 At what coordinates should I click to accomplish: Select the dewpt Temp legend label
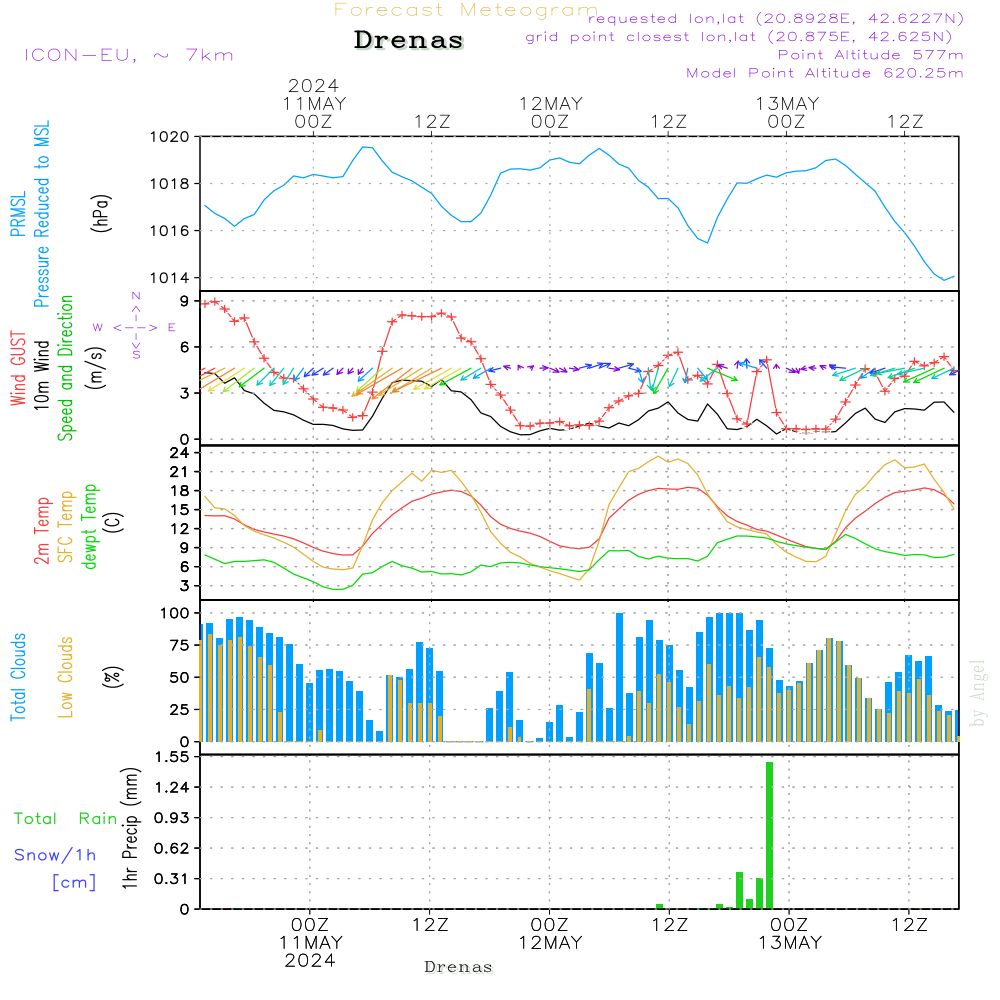click(89, 527)
